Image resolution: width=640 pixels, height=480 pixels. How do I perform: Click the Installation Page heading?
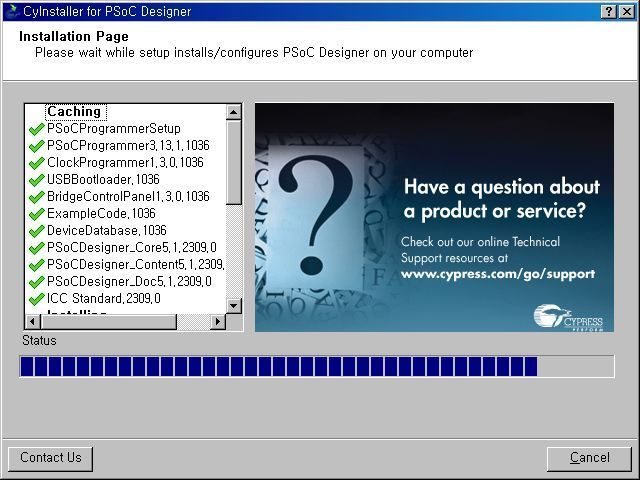74,36
